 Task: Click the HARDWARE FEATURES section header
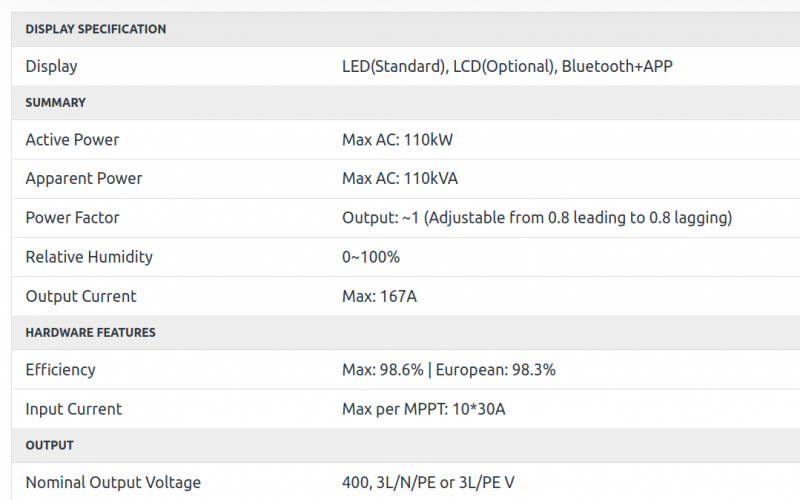click(x=90, y=333)
